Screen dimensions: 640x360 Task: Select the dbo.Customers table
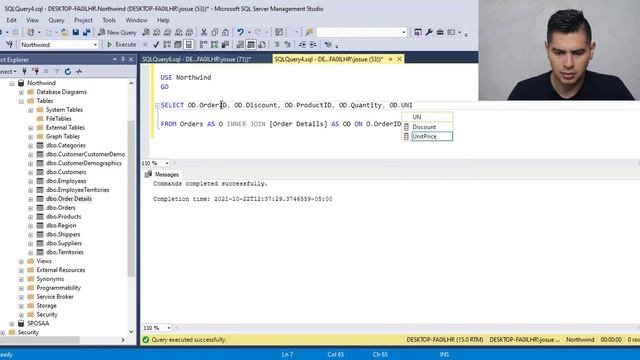point(66,172)
